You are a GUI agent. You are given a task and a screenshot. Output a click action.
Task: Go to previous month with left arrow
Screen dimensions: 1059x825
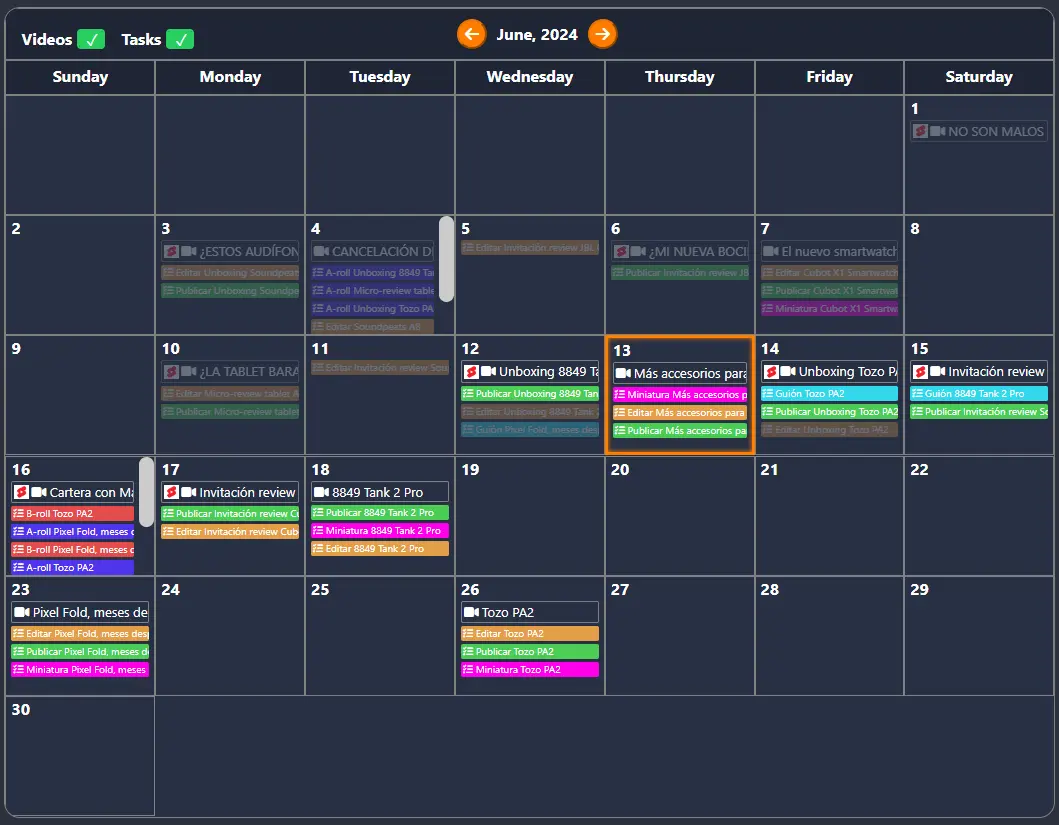point(471,34)
